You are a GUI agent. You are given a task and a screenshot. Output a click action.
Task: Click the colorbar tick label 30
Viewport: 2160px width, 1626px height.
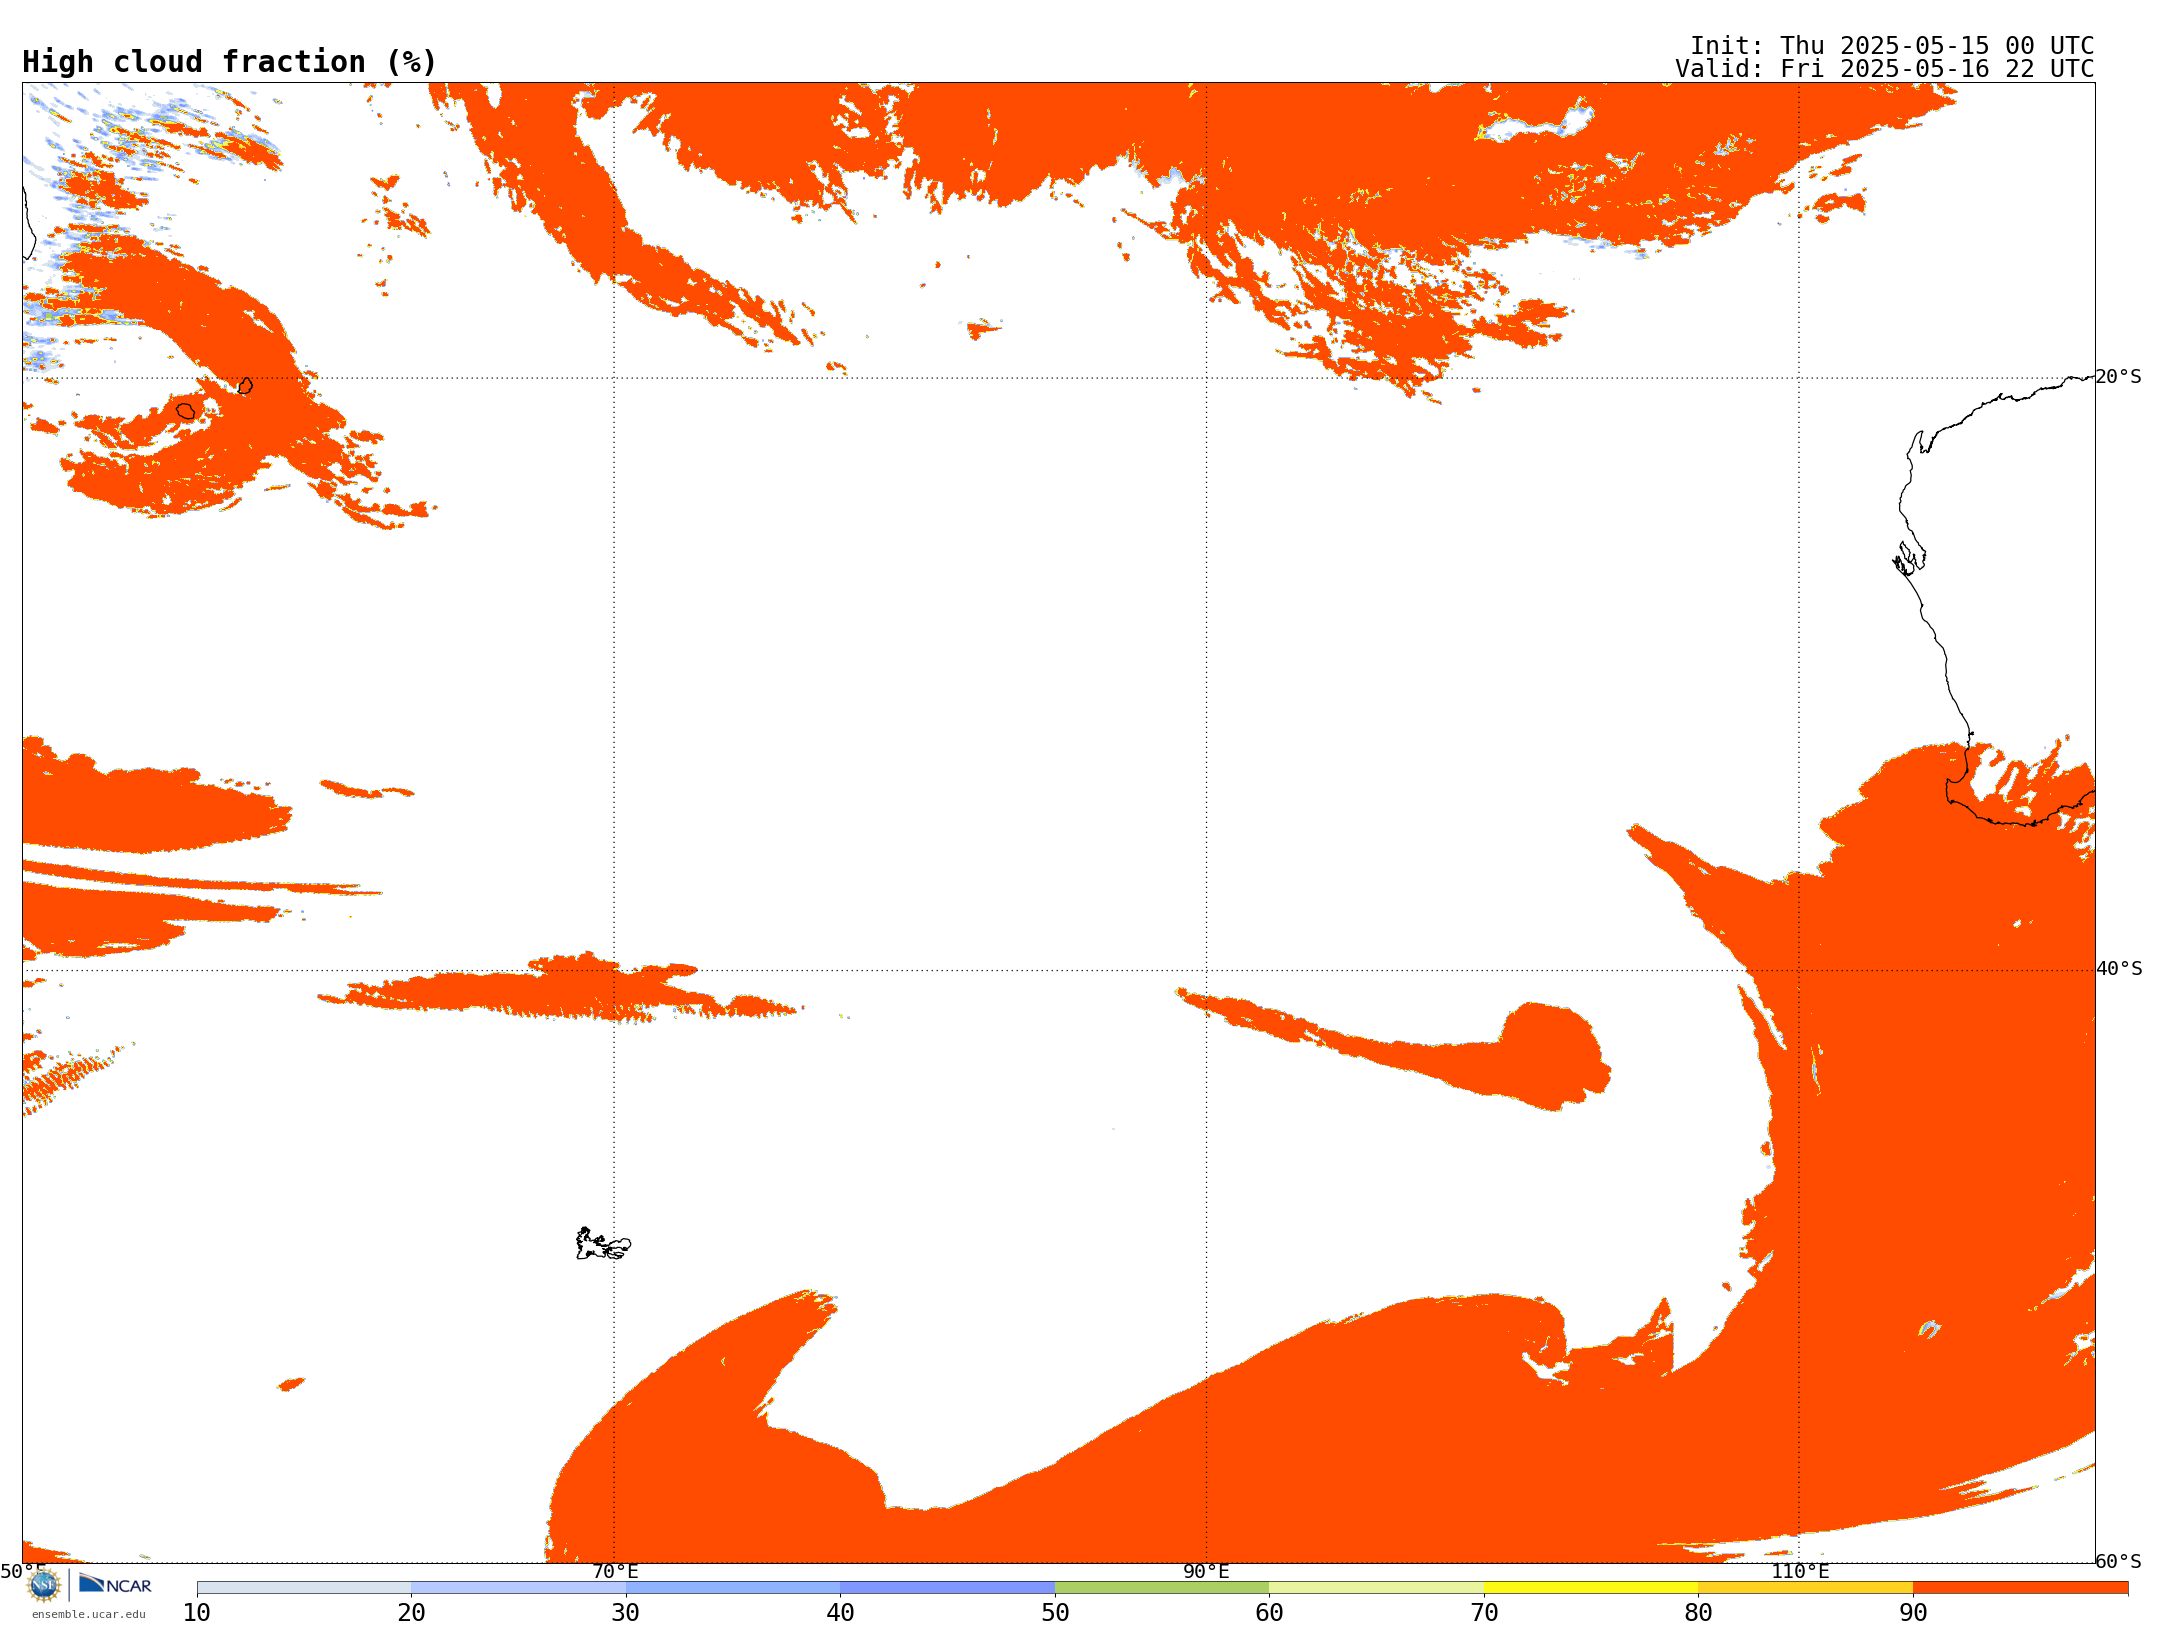(x=626, y=1612)
